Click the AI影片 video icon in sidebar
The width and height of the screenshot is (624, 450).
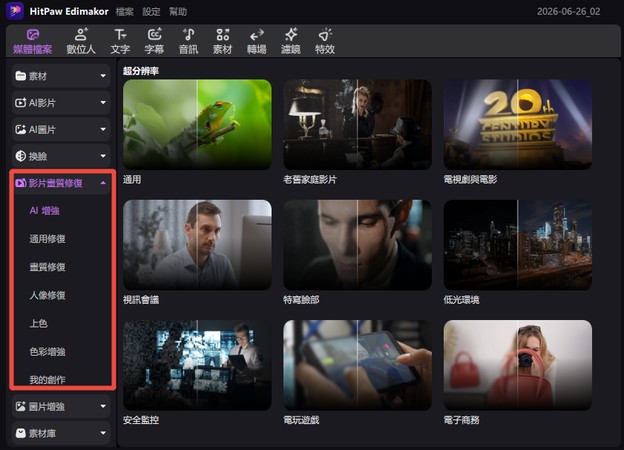click(20, 103)
